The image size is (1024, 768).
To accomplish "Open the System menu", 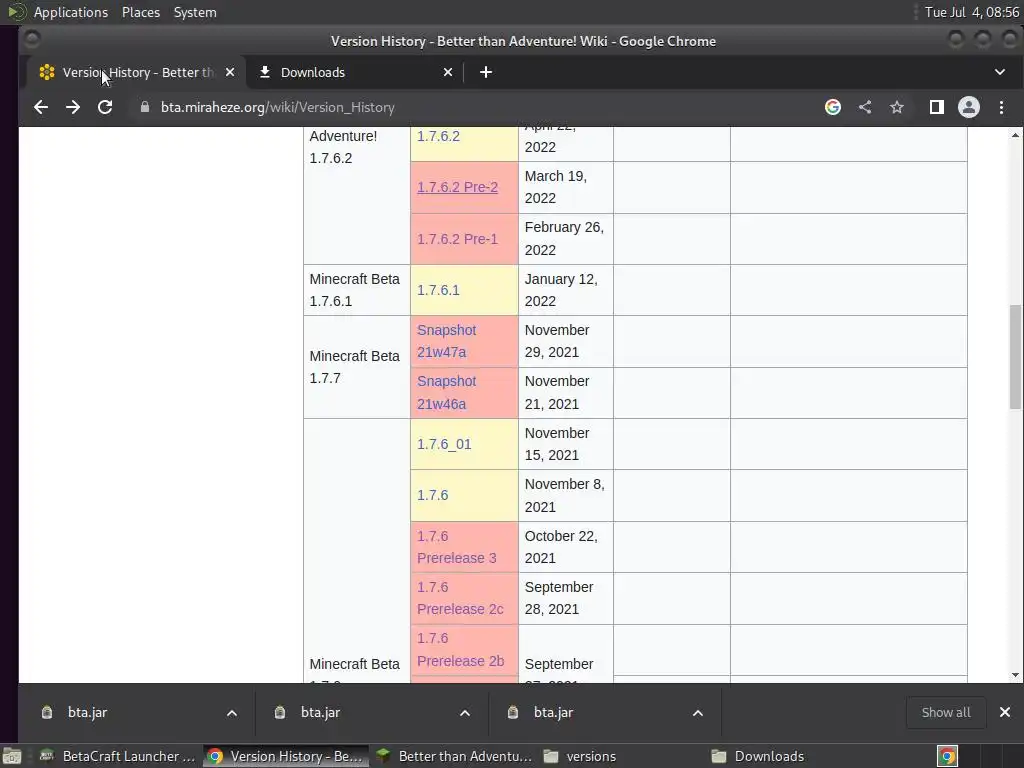I will (195, 12).
